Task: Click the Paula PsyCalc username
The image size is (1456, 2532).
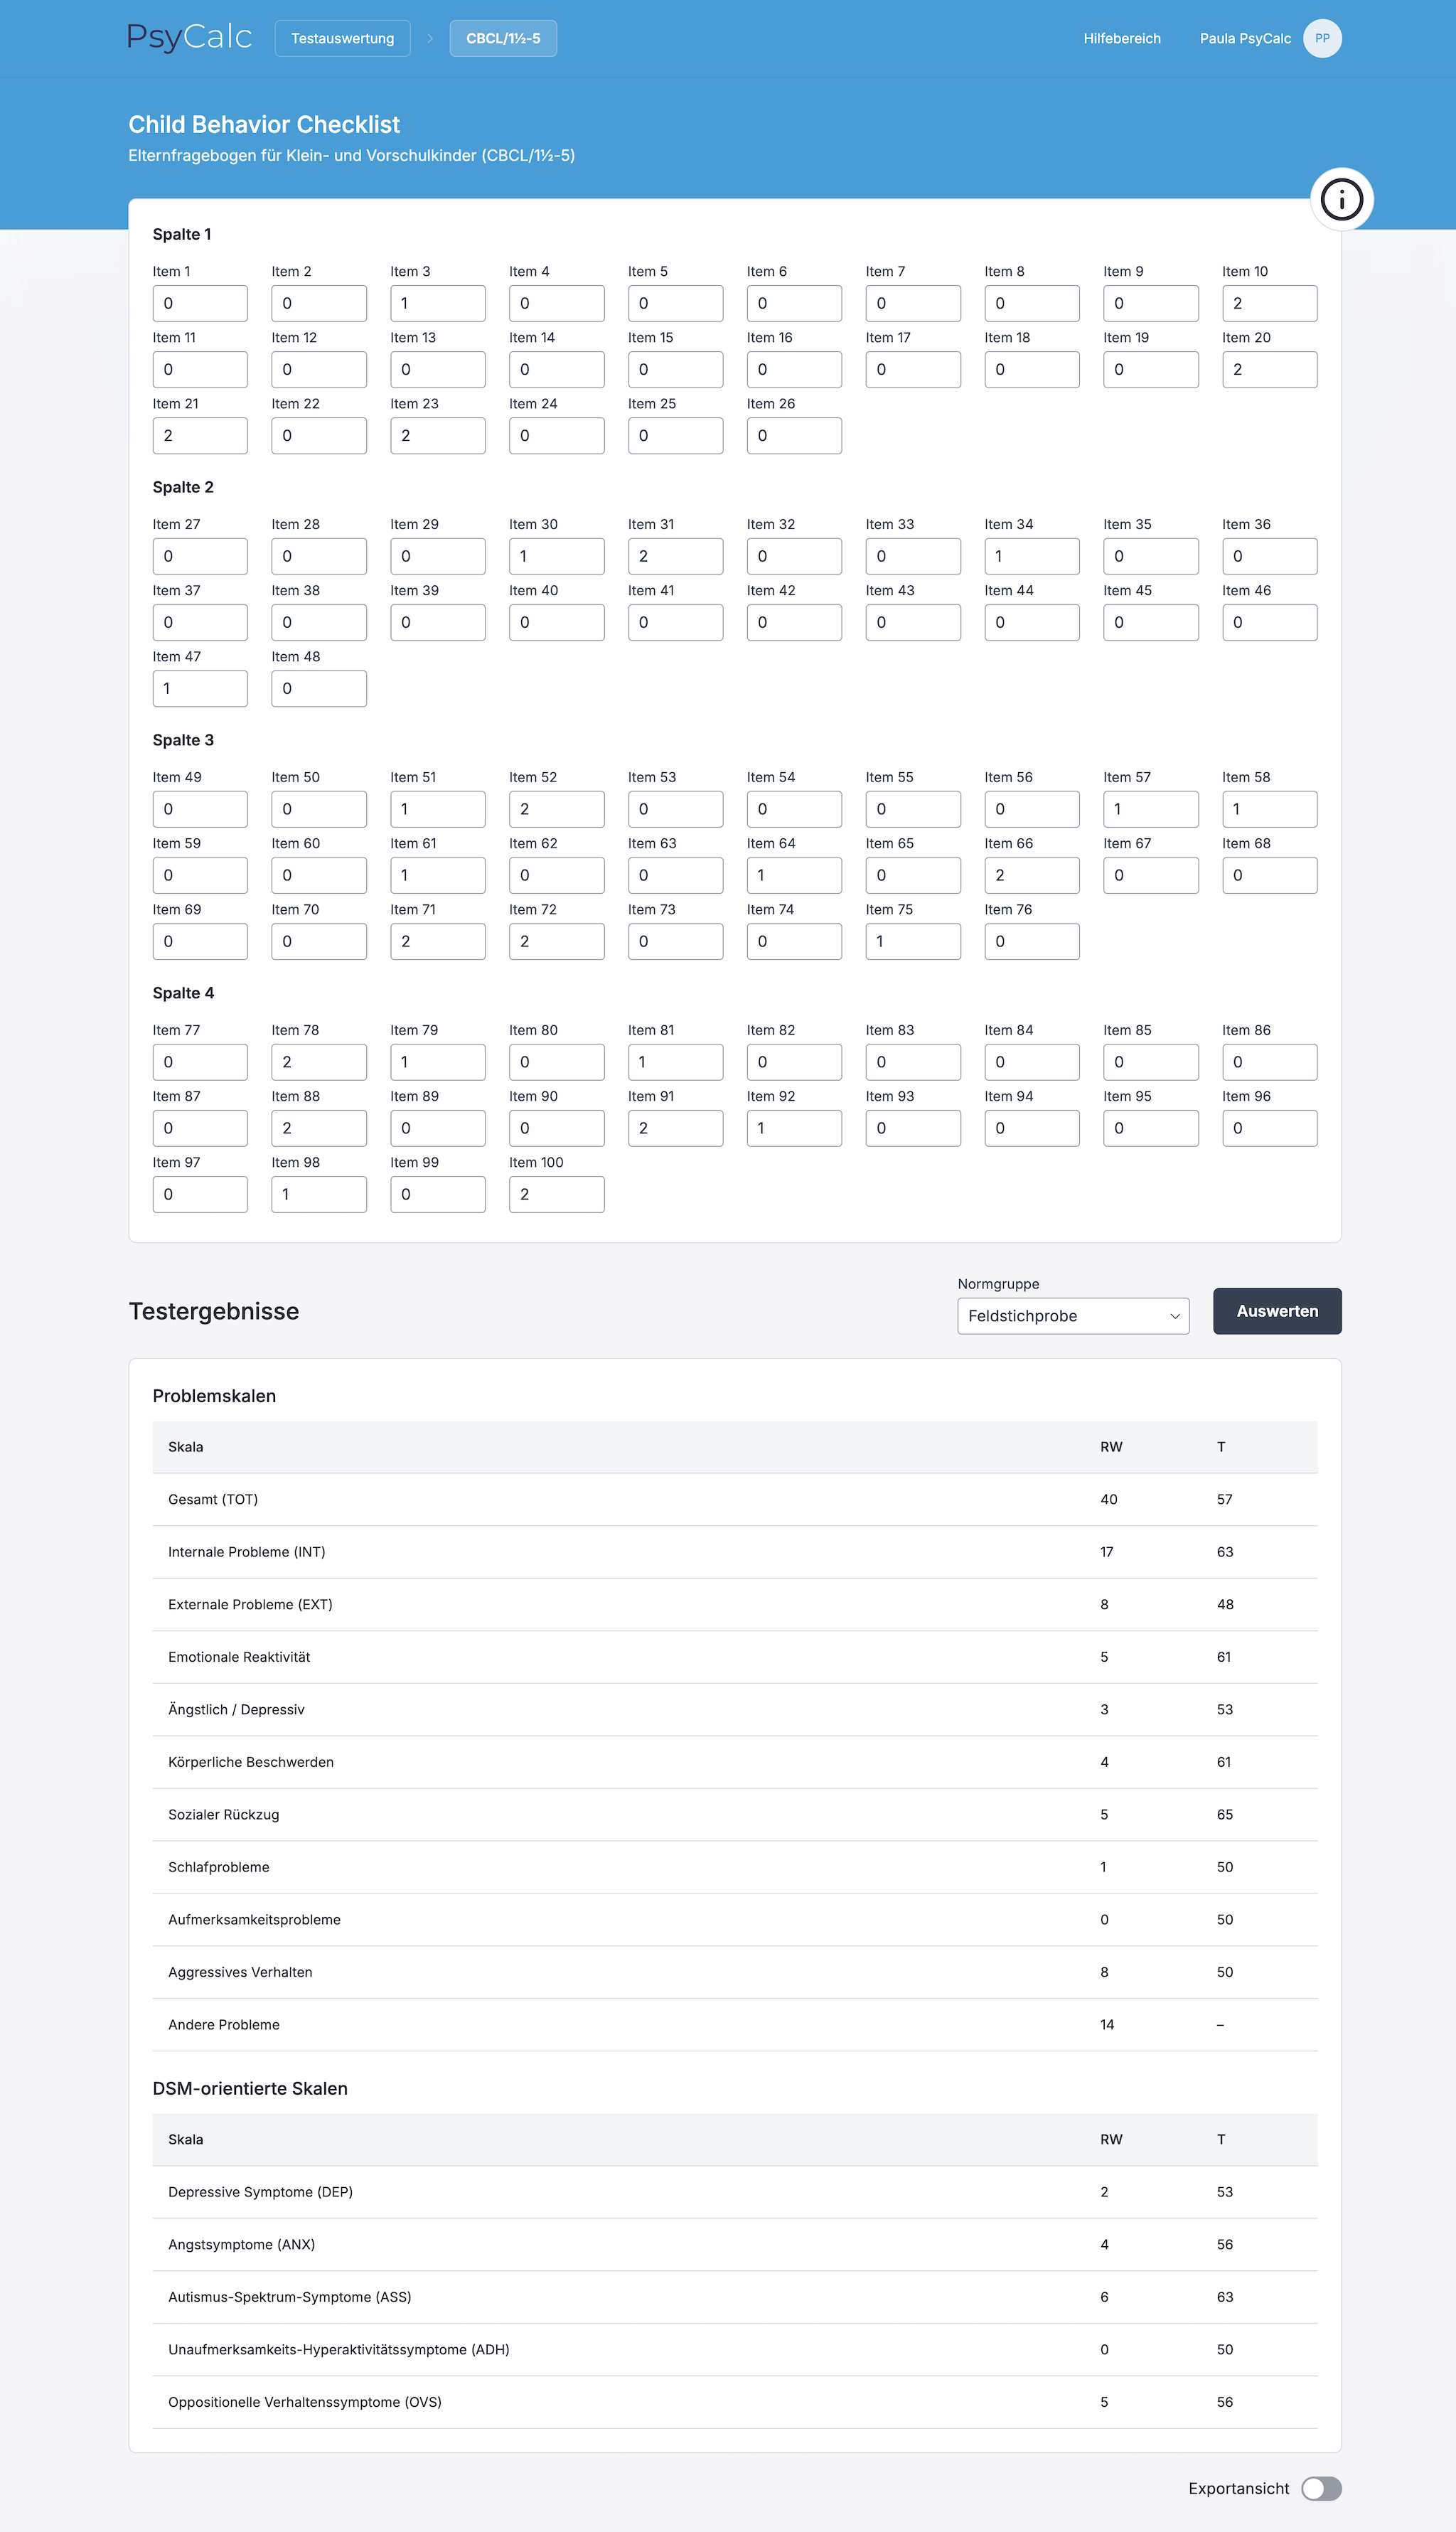Action: point(1245,39)
